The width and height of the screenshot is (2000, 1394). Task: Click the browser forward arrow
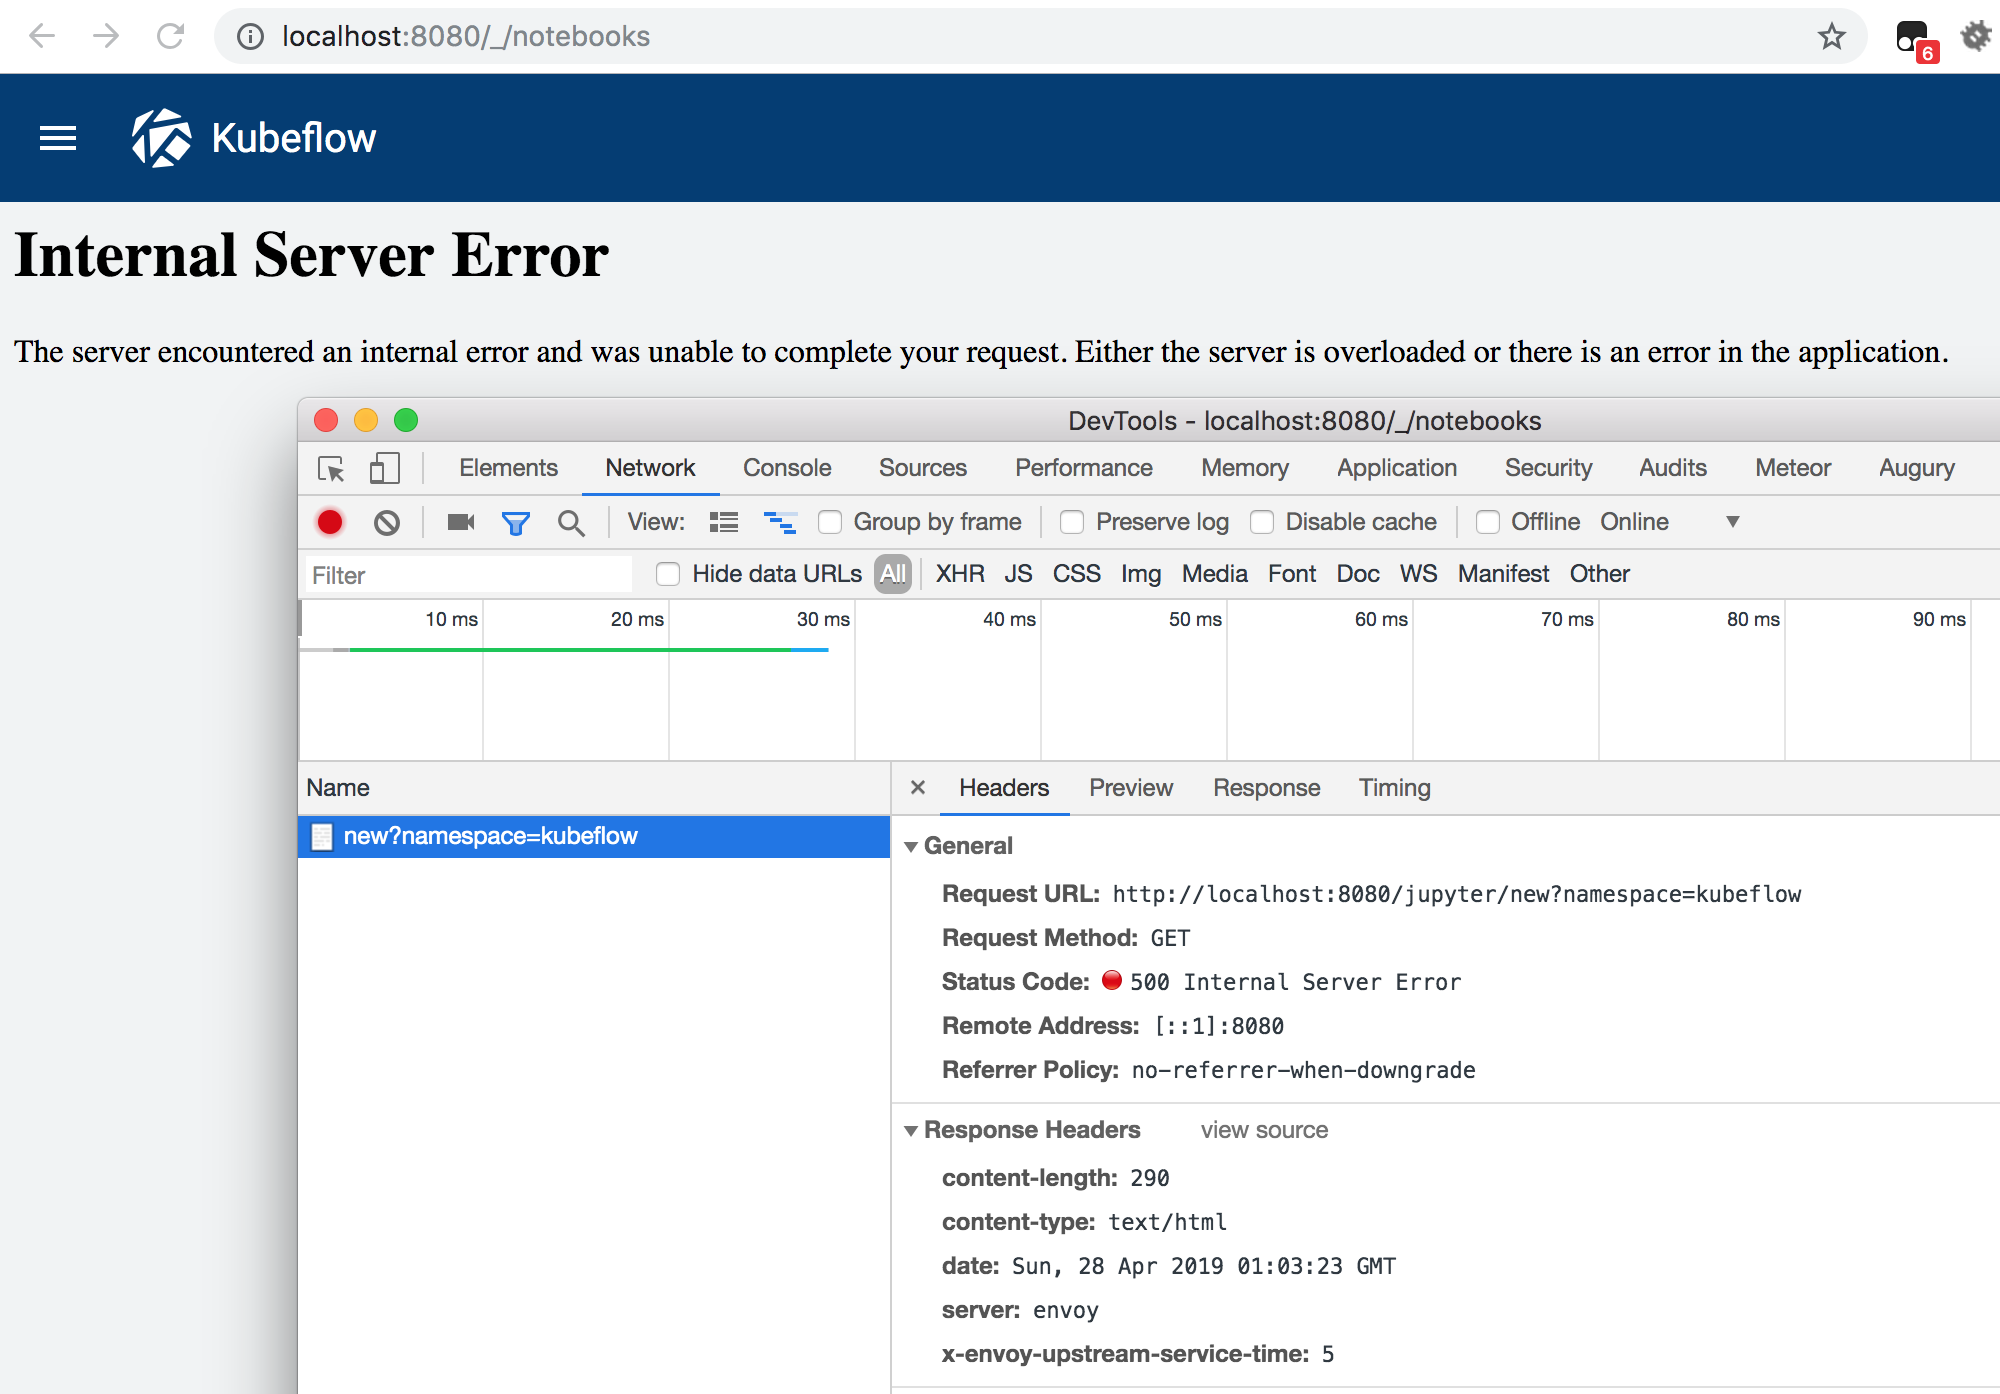click(x=106, y=36)
